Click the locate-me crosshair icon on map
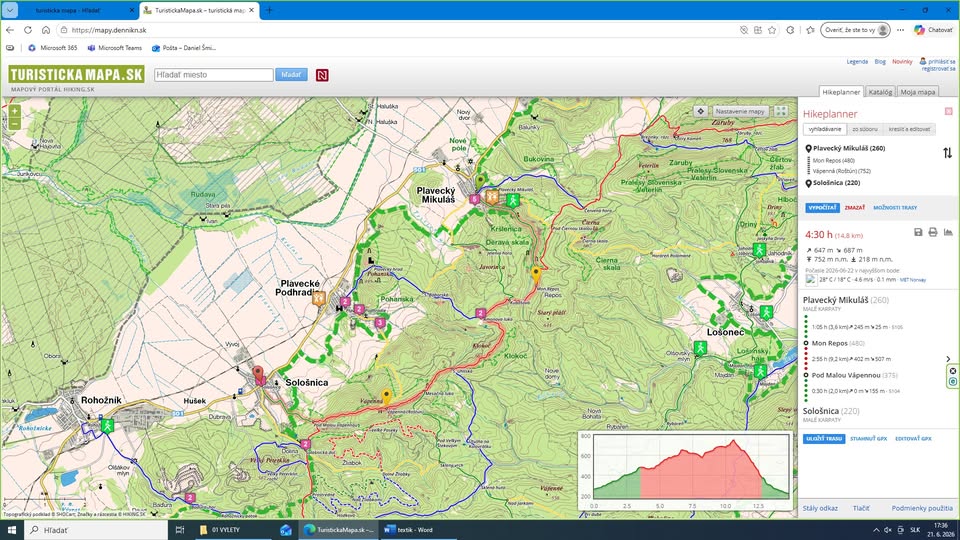 point(700,111)
